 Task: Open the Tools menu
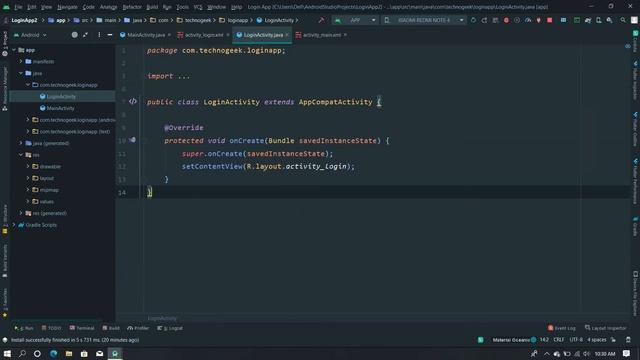182,7
